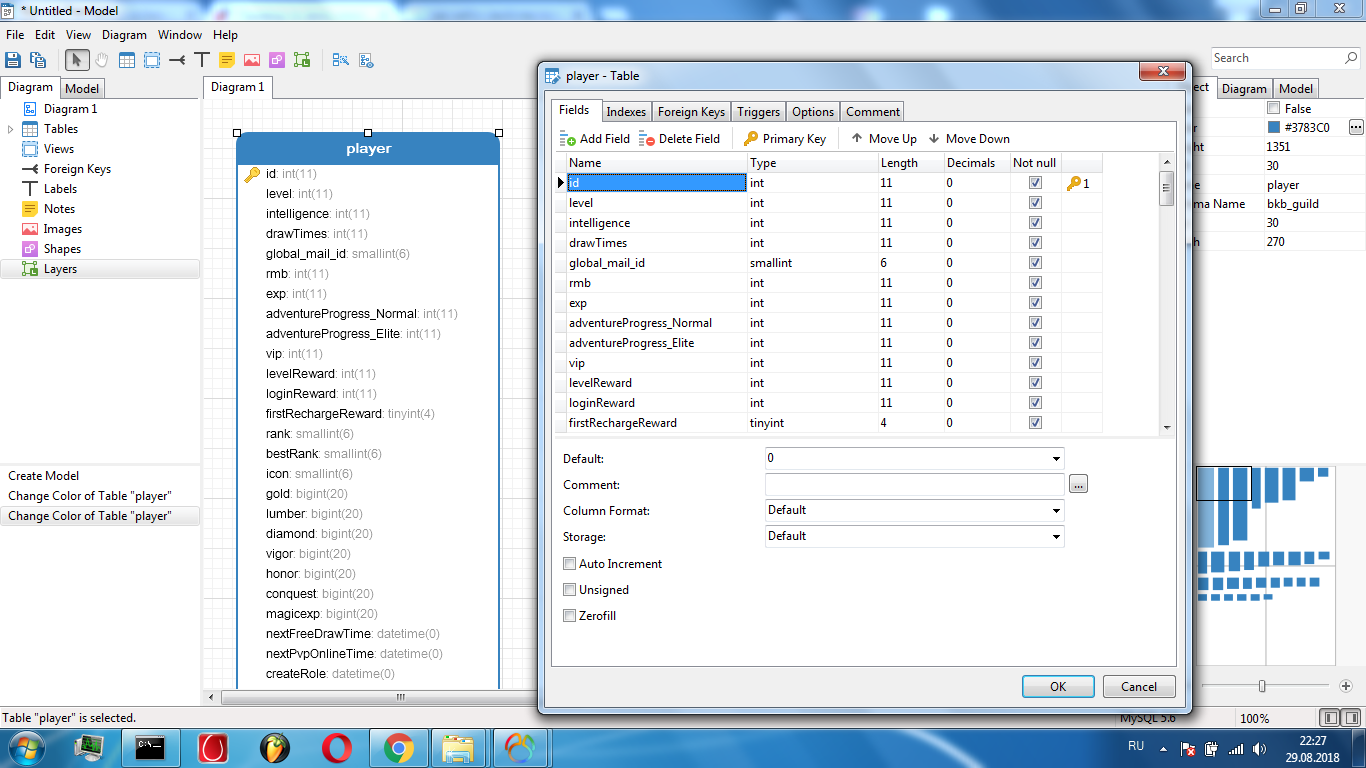Click the preview/export SQL toolbar icon
The width and height of the screenshot is (1366, 768).
tap(366, 60)
